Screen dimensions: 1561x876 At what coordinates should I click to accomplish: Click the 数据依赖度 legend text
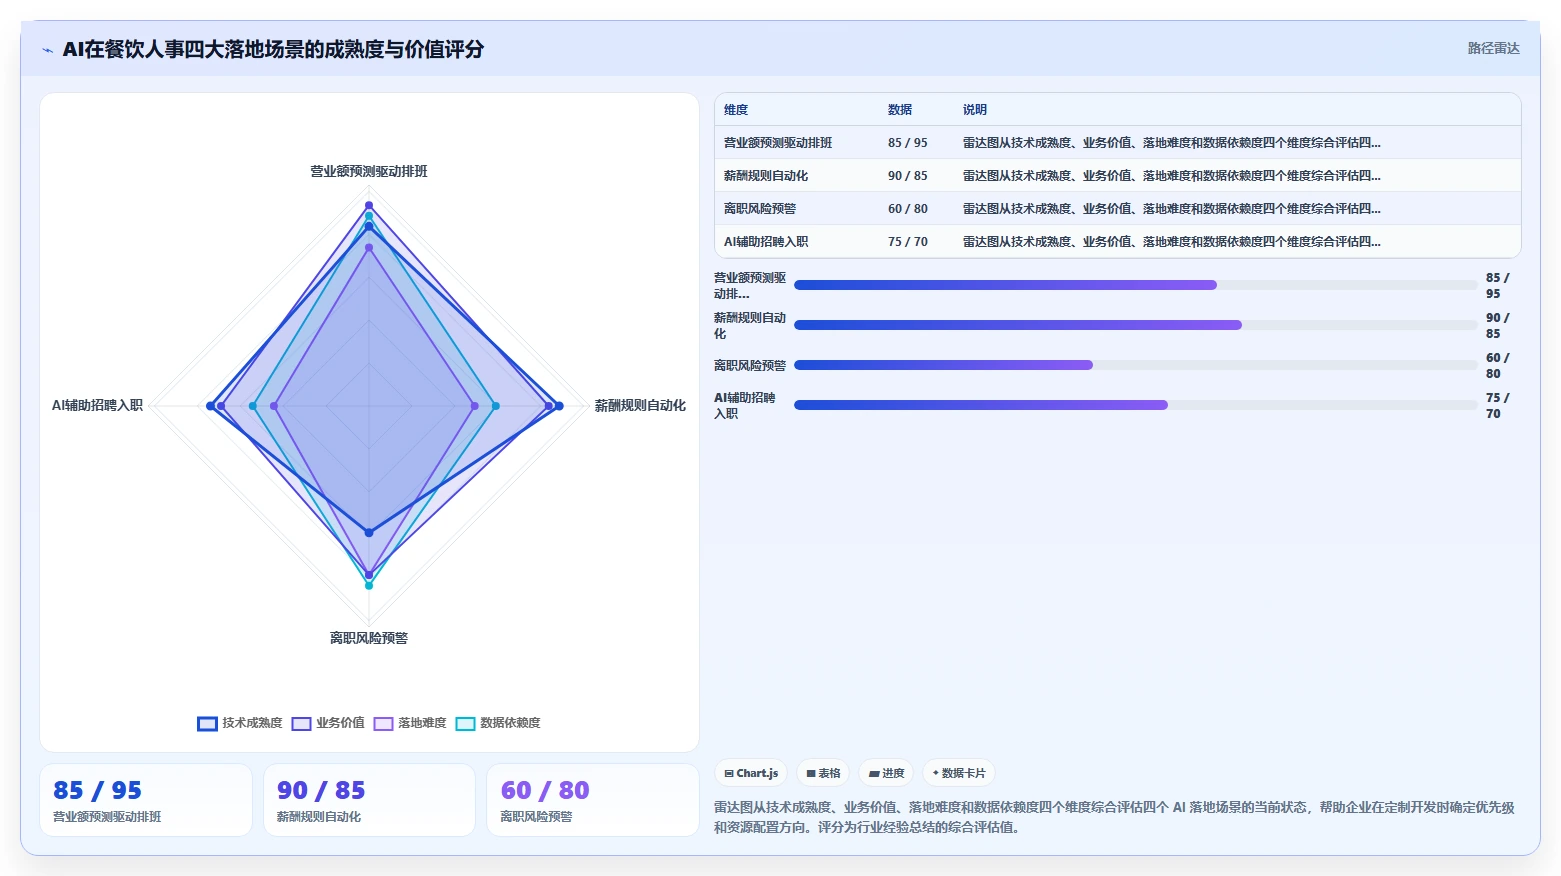click(x=510, y=723)
